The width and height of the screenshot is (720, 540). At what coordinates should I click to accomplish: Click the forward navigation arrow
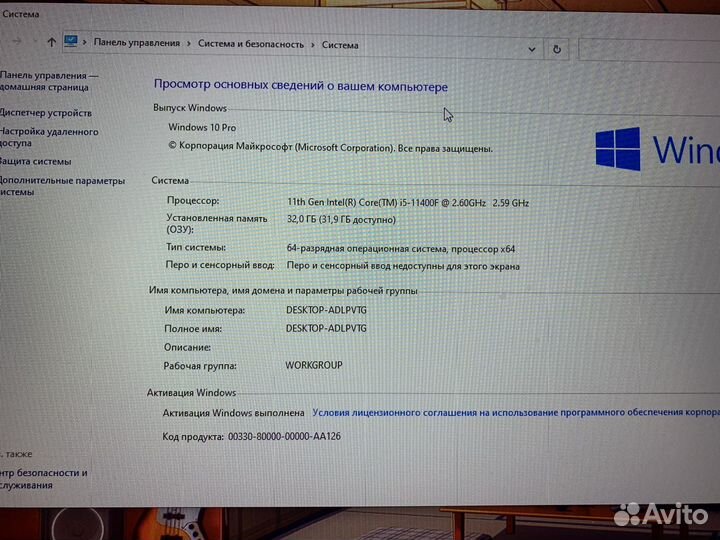[17, 41]
